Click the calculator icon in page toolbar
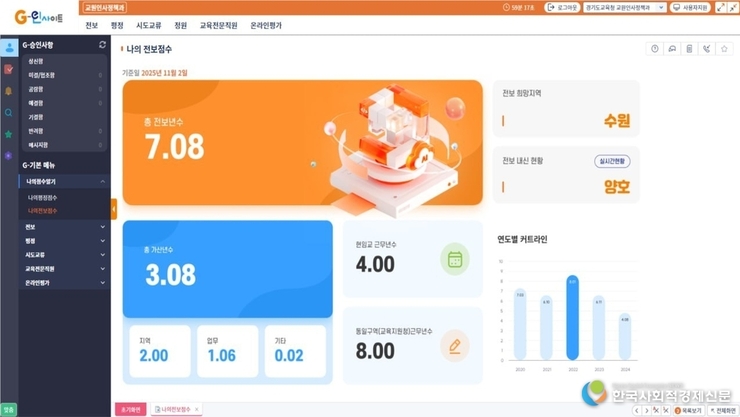The width and height of the screenshot is (740, 417). click(x=690, y=49)
